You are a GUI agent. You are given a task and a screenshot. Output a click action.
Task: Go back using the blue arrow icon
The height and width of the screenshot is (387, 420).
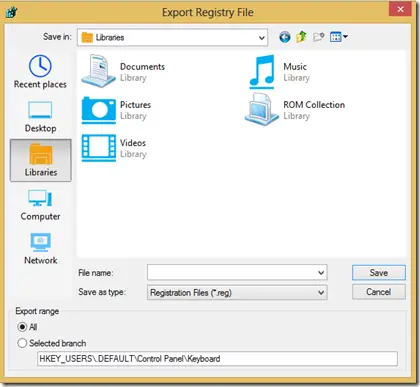pyautogui.click(x=285, y=37)
